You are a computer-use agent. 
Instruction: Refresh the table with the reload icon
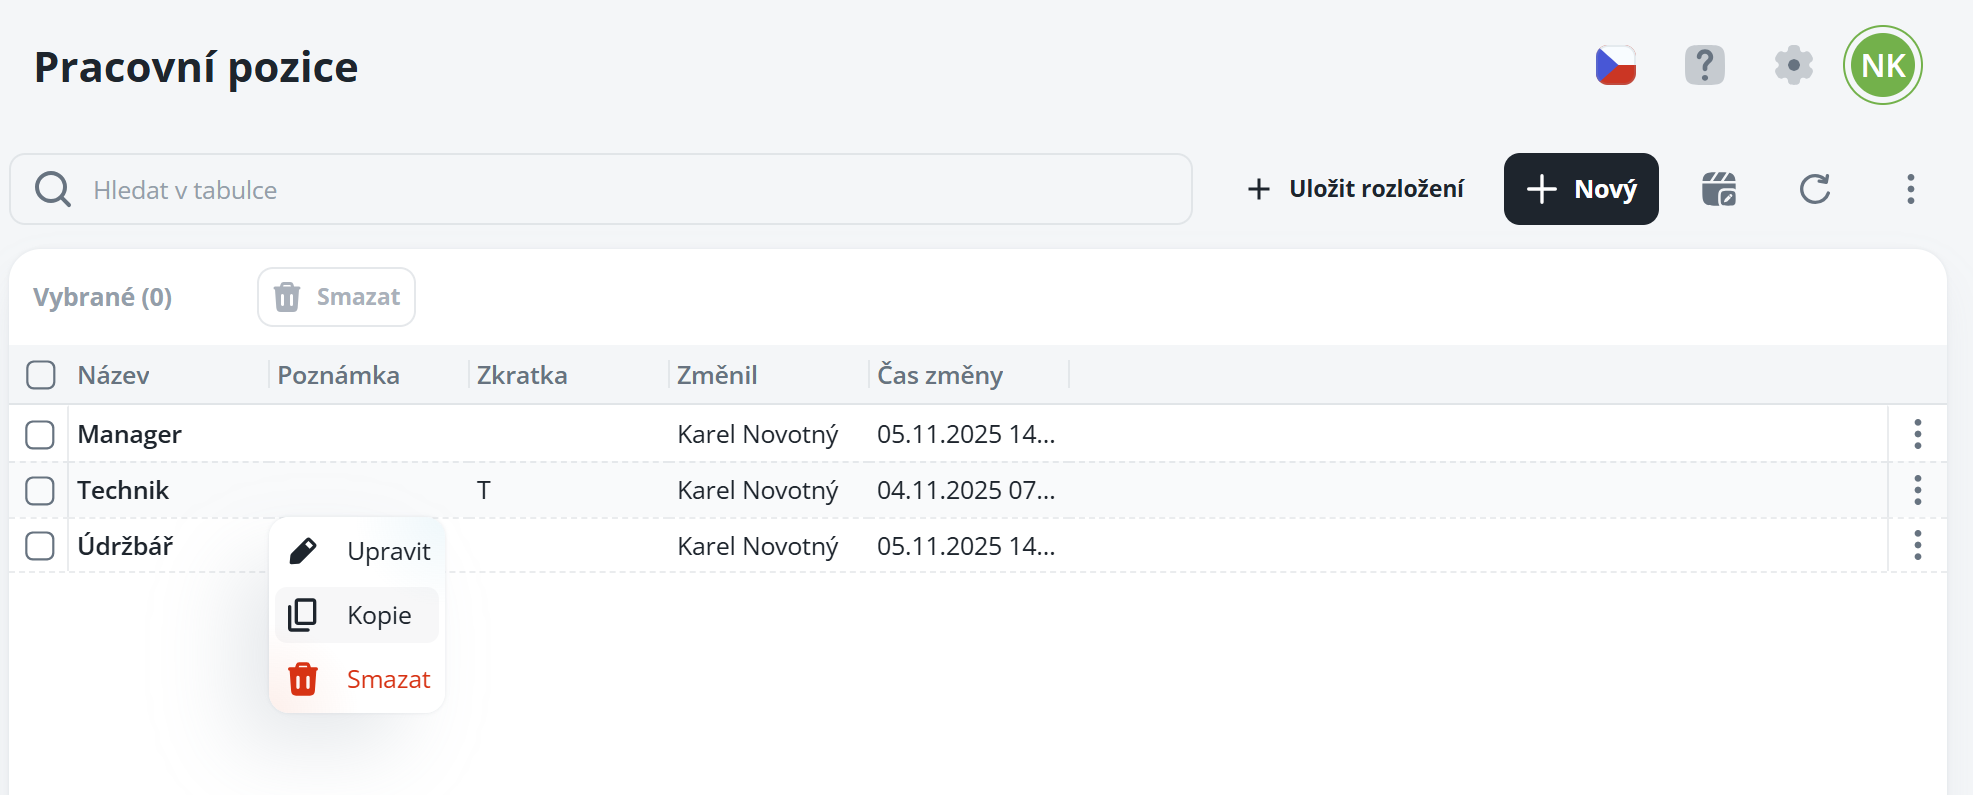coord(1814,189)
